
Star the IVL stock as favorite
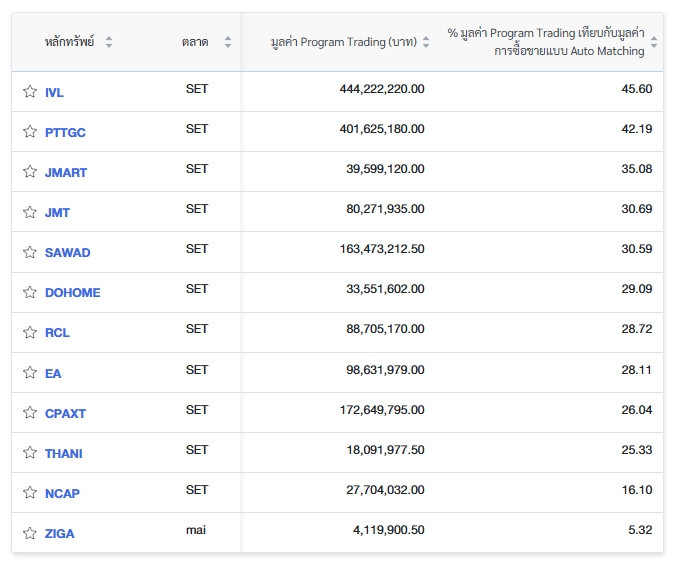(x=30, y=92)
